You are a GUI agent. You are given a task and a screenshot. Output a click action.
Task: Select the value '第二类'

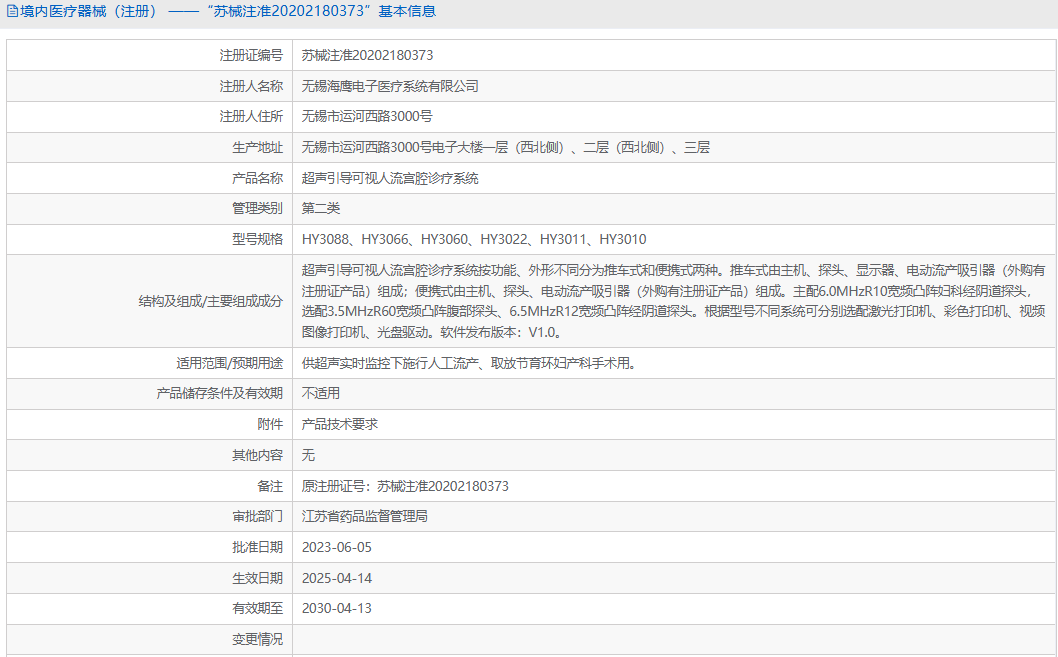coord(321,208)
